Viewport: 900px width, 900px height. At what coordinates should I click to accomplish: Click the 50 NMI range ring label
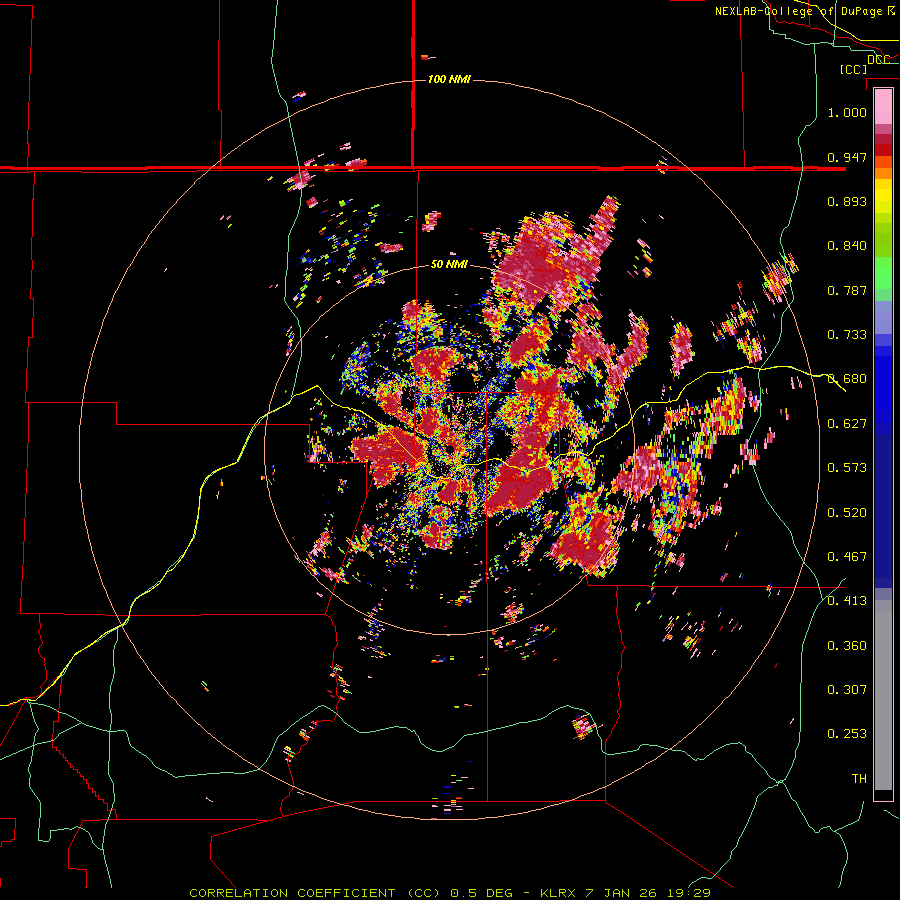tap(449, 265)
